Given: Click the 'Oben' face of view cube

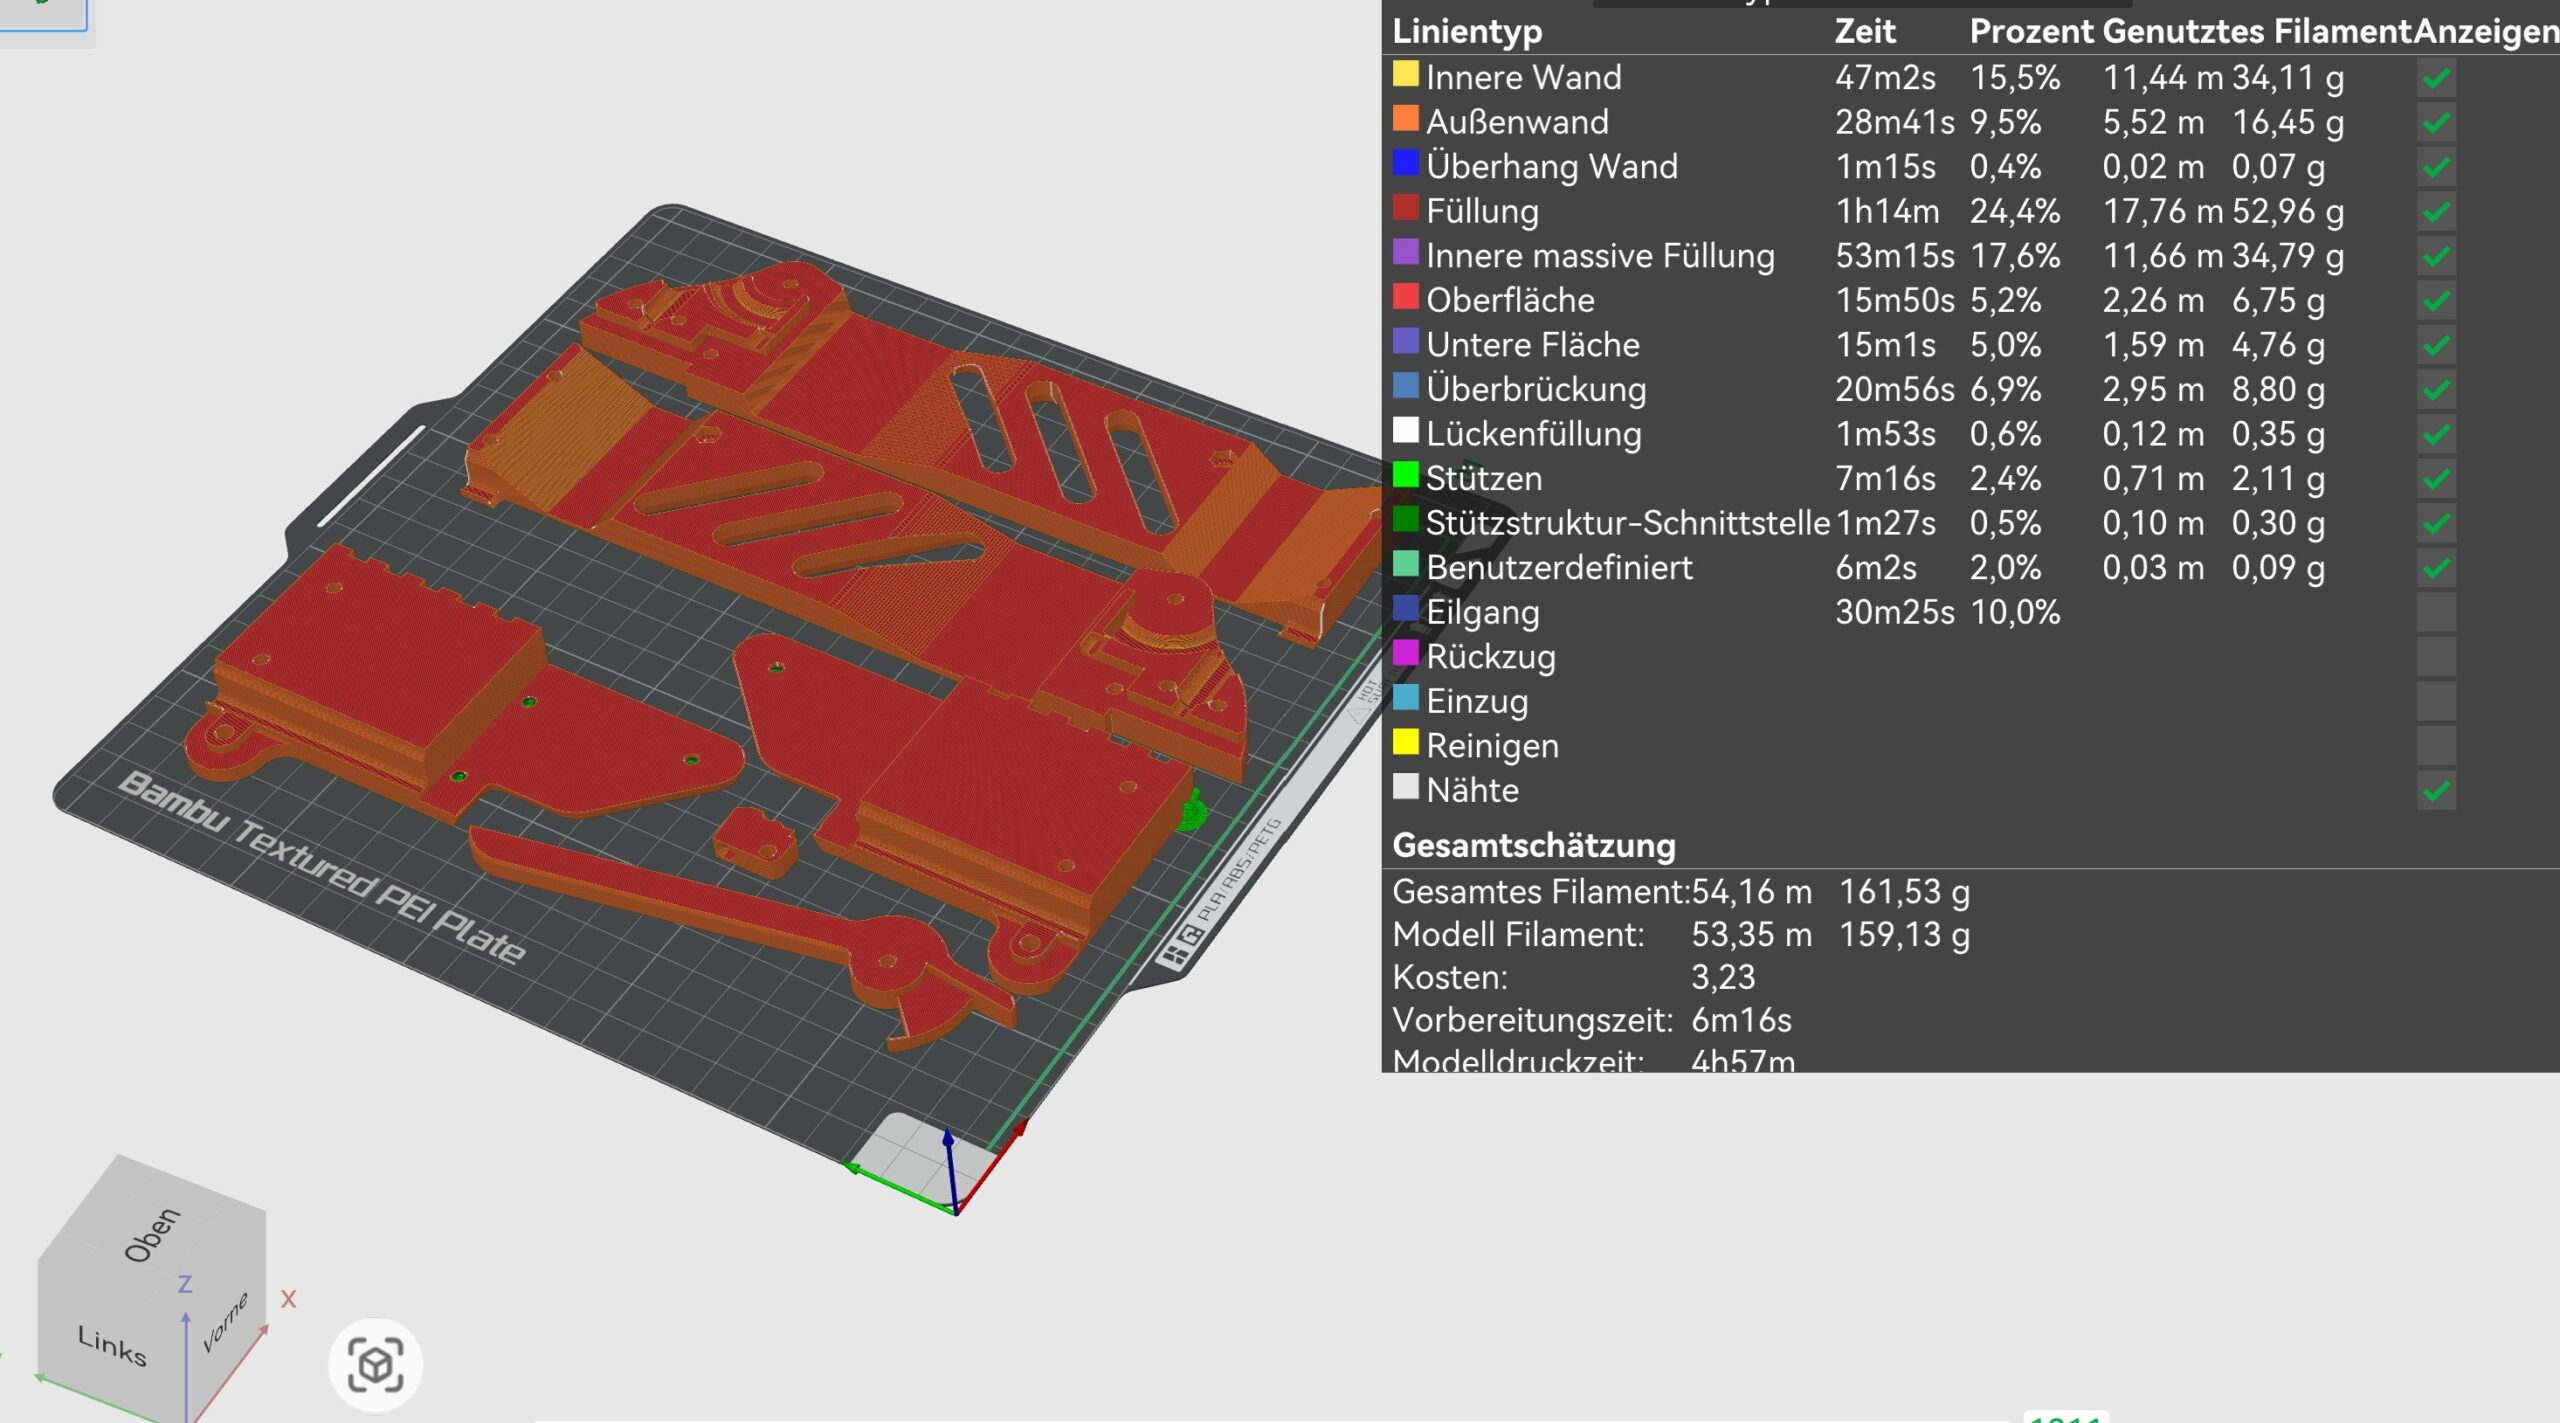Looking at the screenshot, I should click(152, 1234).
